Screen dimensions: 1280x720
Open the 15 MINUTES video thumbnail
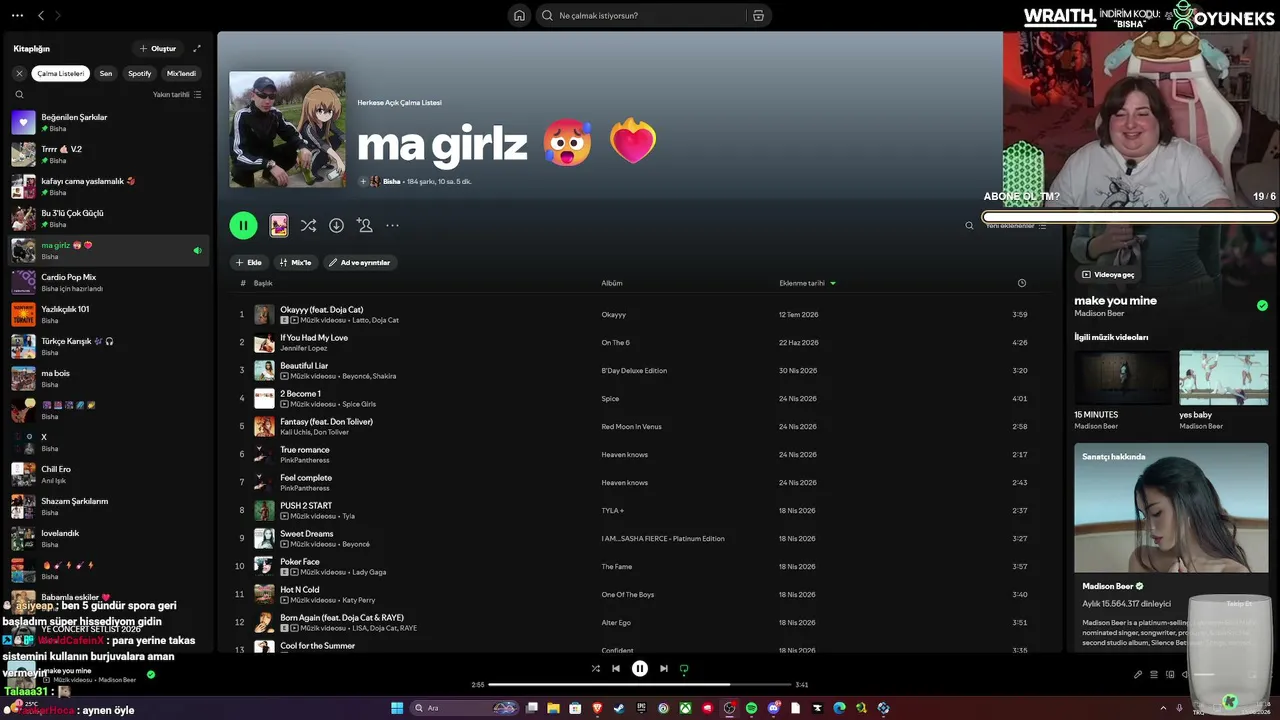1122,377
